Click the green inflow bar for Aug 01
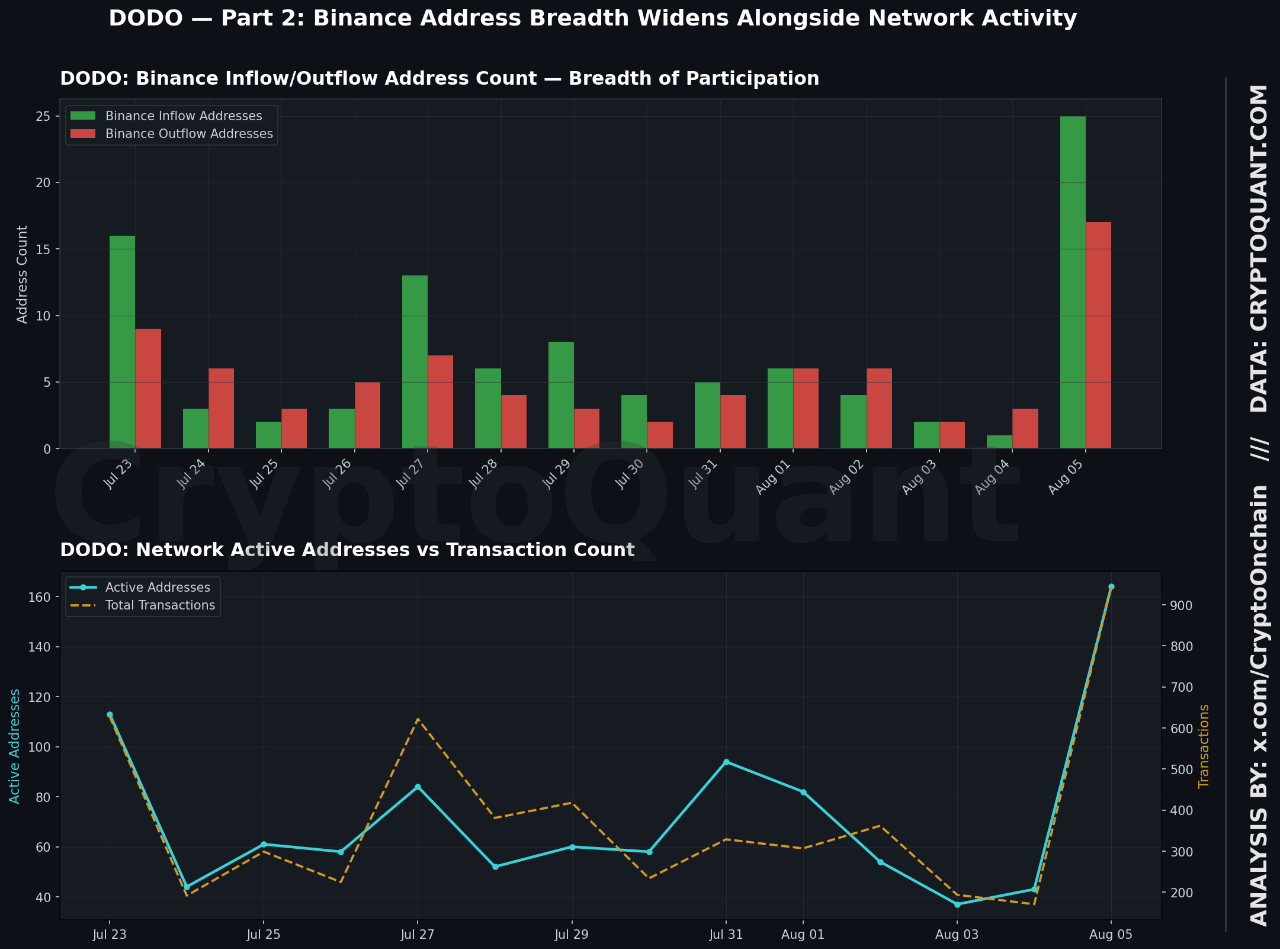The image size is (1280, 949). (780, 408)
